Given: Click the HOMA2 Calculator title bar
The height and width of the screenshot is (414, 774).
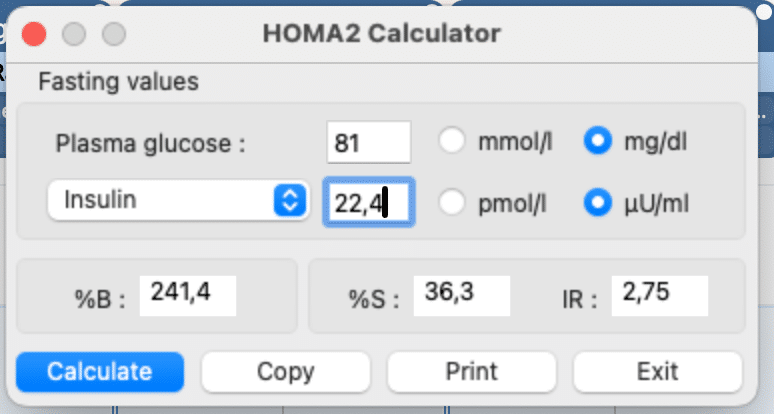Looking at the screenshot, I should (381, 33).
